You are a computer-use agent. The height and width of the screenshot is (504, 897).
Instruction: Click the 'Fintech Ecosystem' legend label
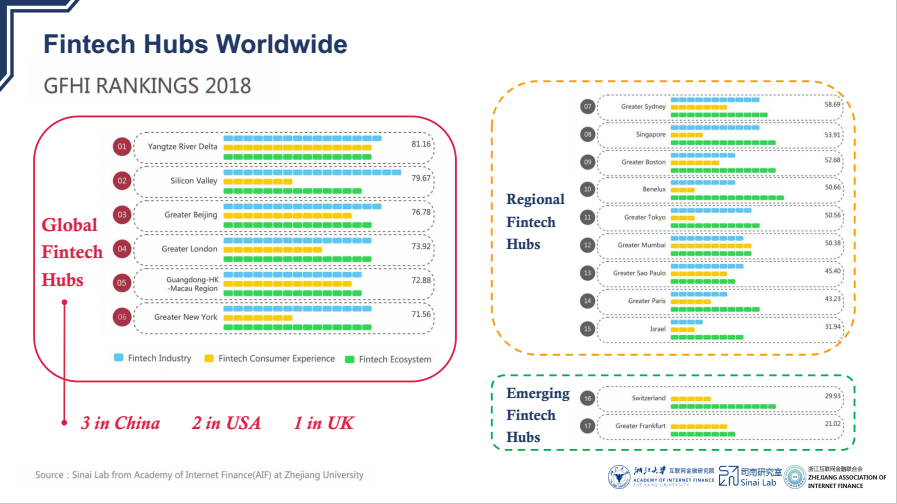(x=395, y=359)
